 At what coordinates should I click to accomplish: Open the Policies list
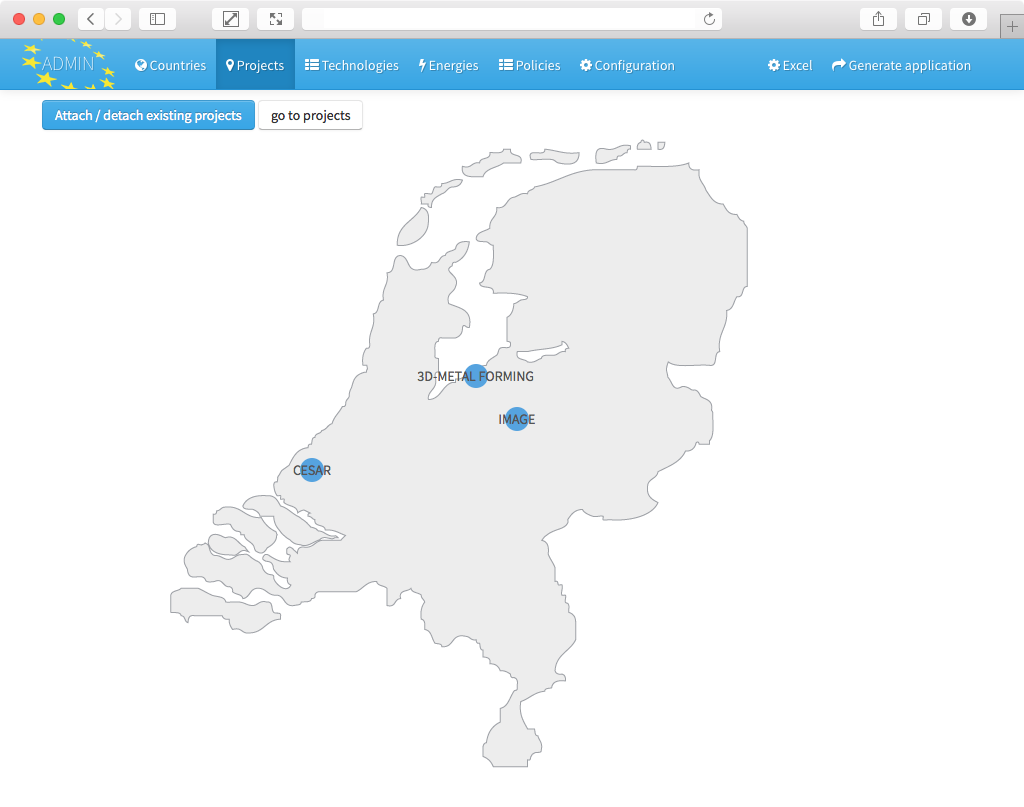tap(530, 65)
